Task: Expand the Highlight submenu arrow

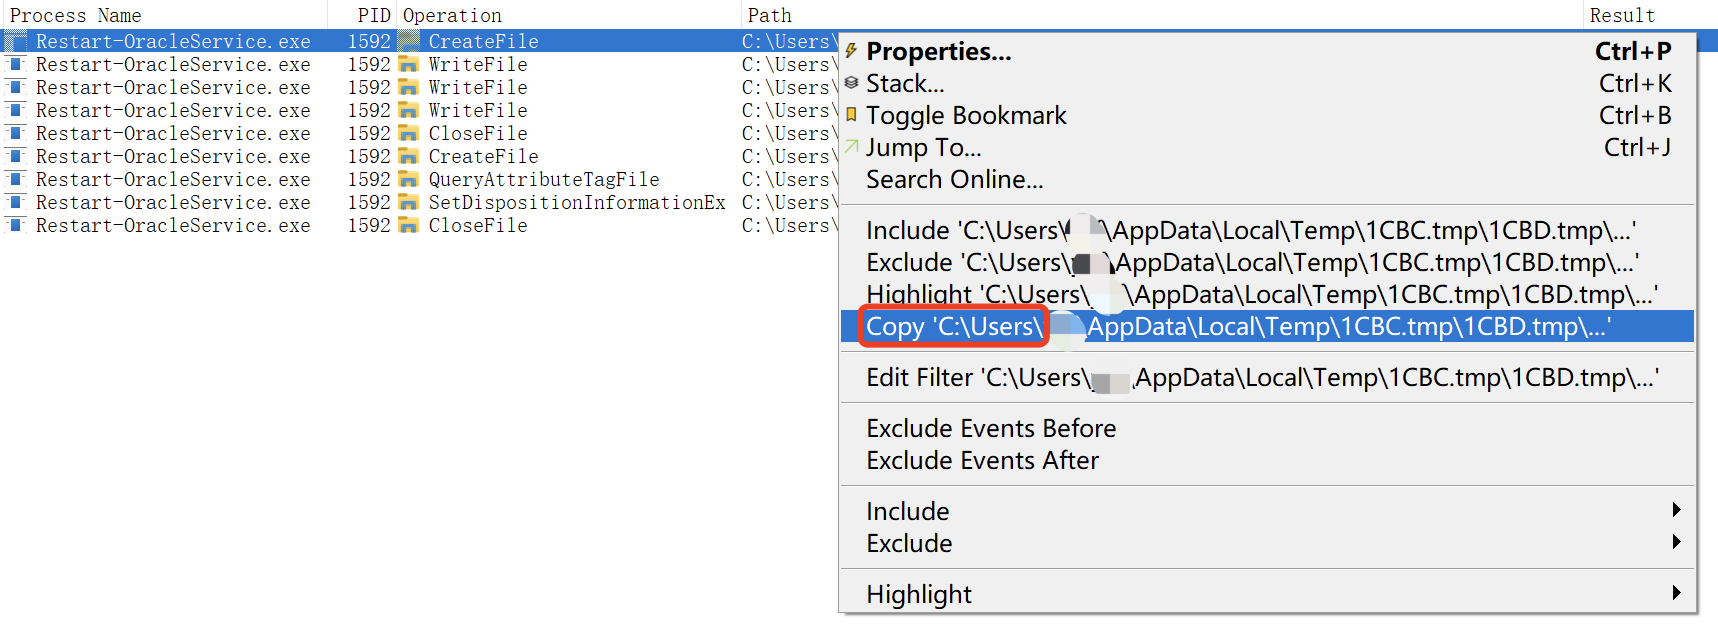Action: 1676,593
